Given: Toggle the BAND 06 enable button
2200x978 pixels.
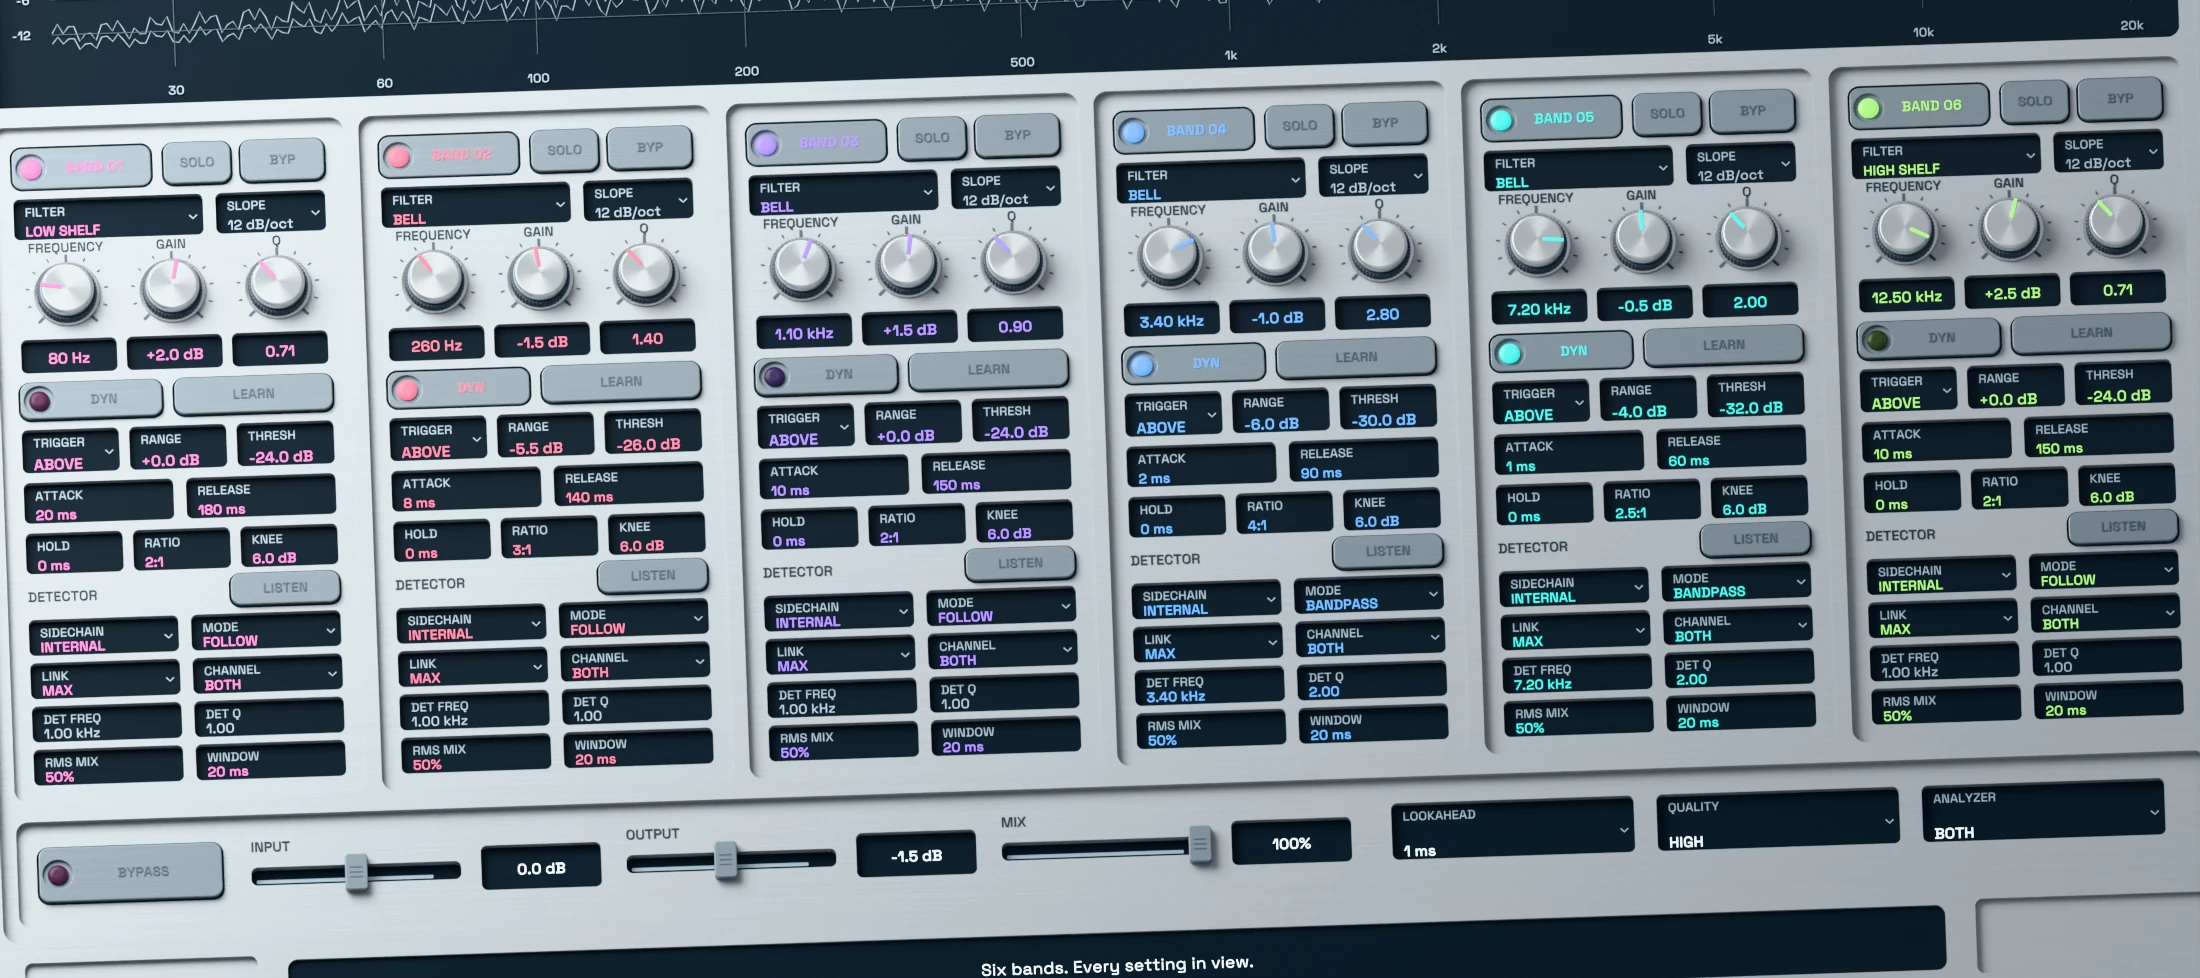Looking at the screenshot, I should [x=1920, y=106].
